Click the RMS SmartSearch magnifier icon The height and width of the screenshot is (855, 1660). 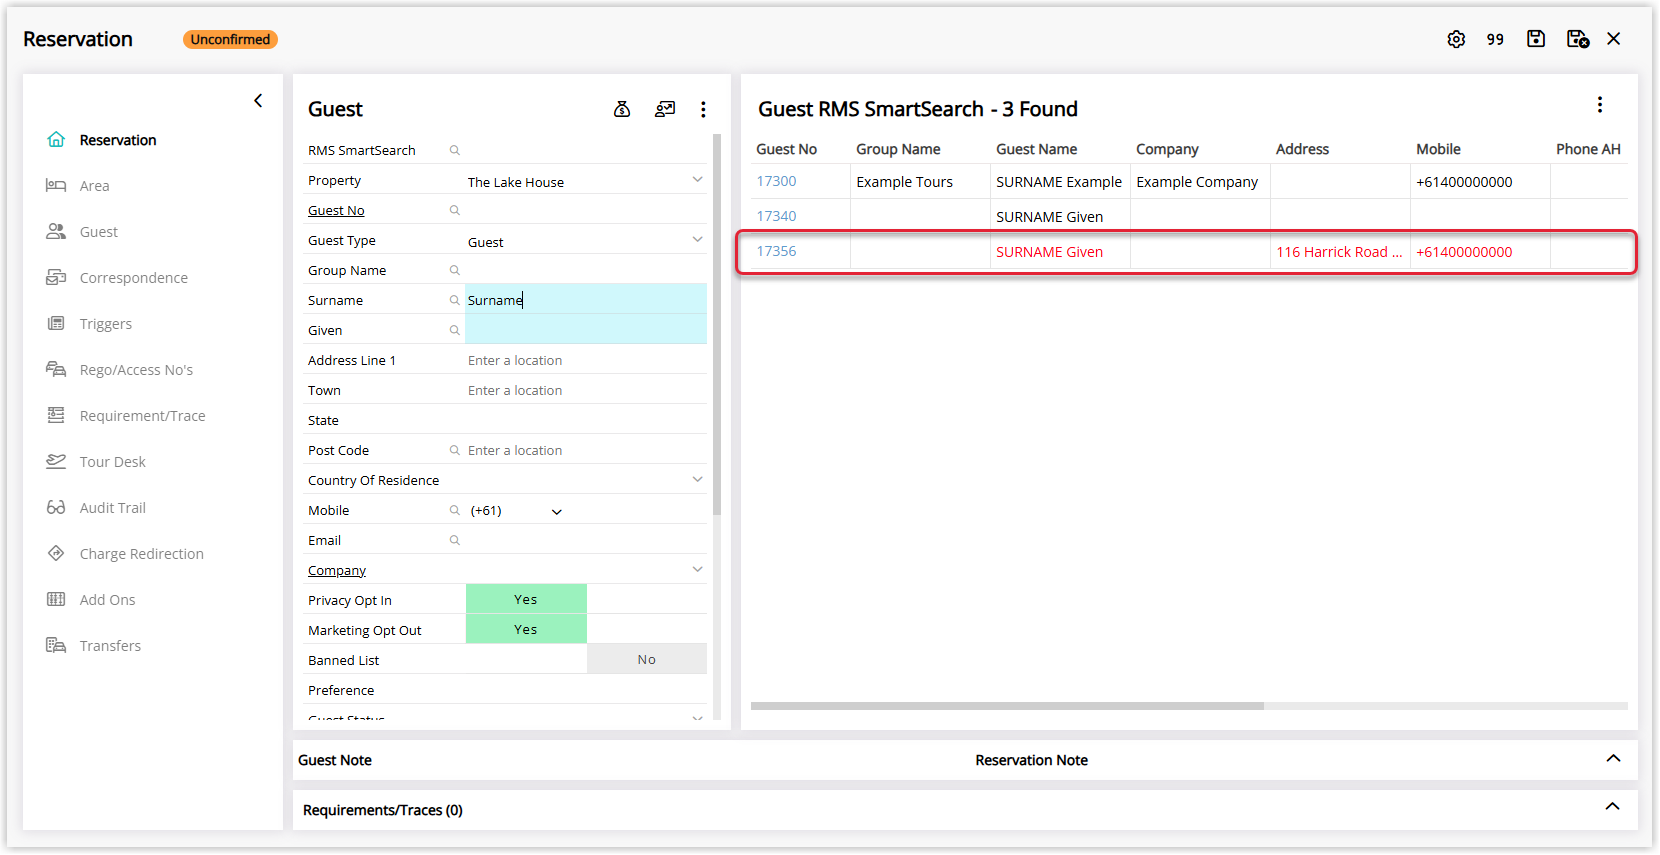click(x=454, y=150)
